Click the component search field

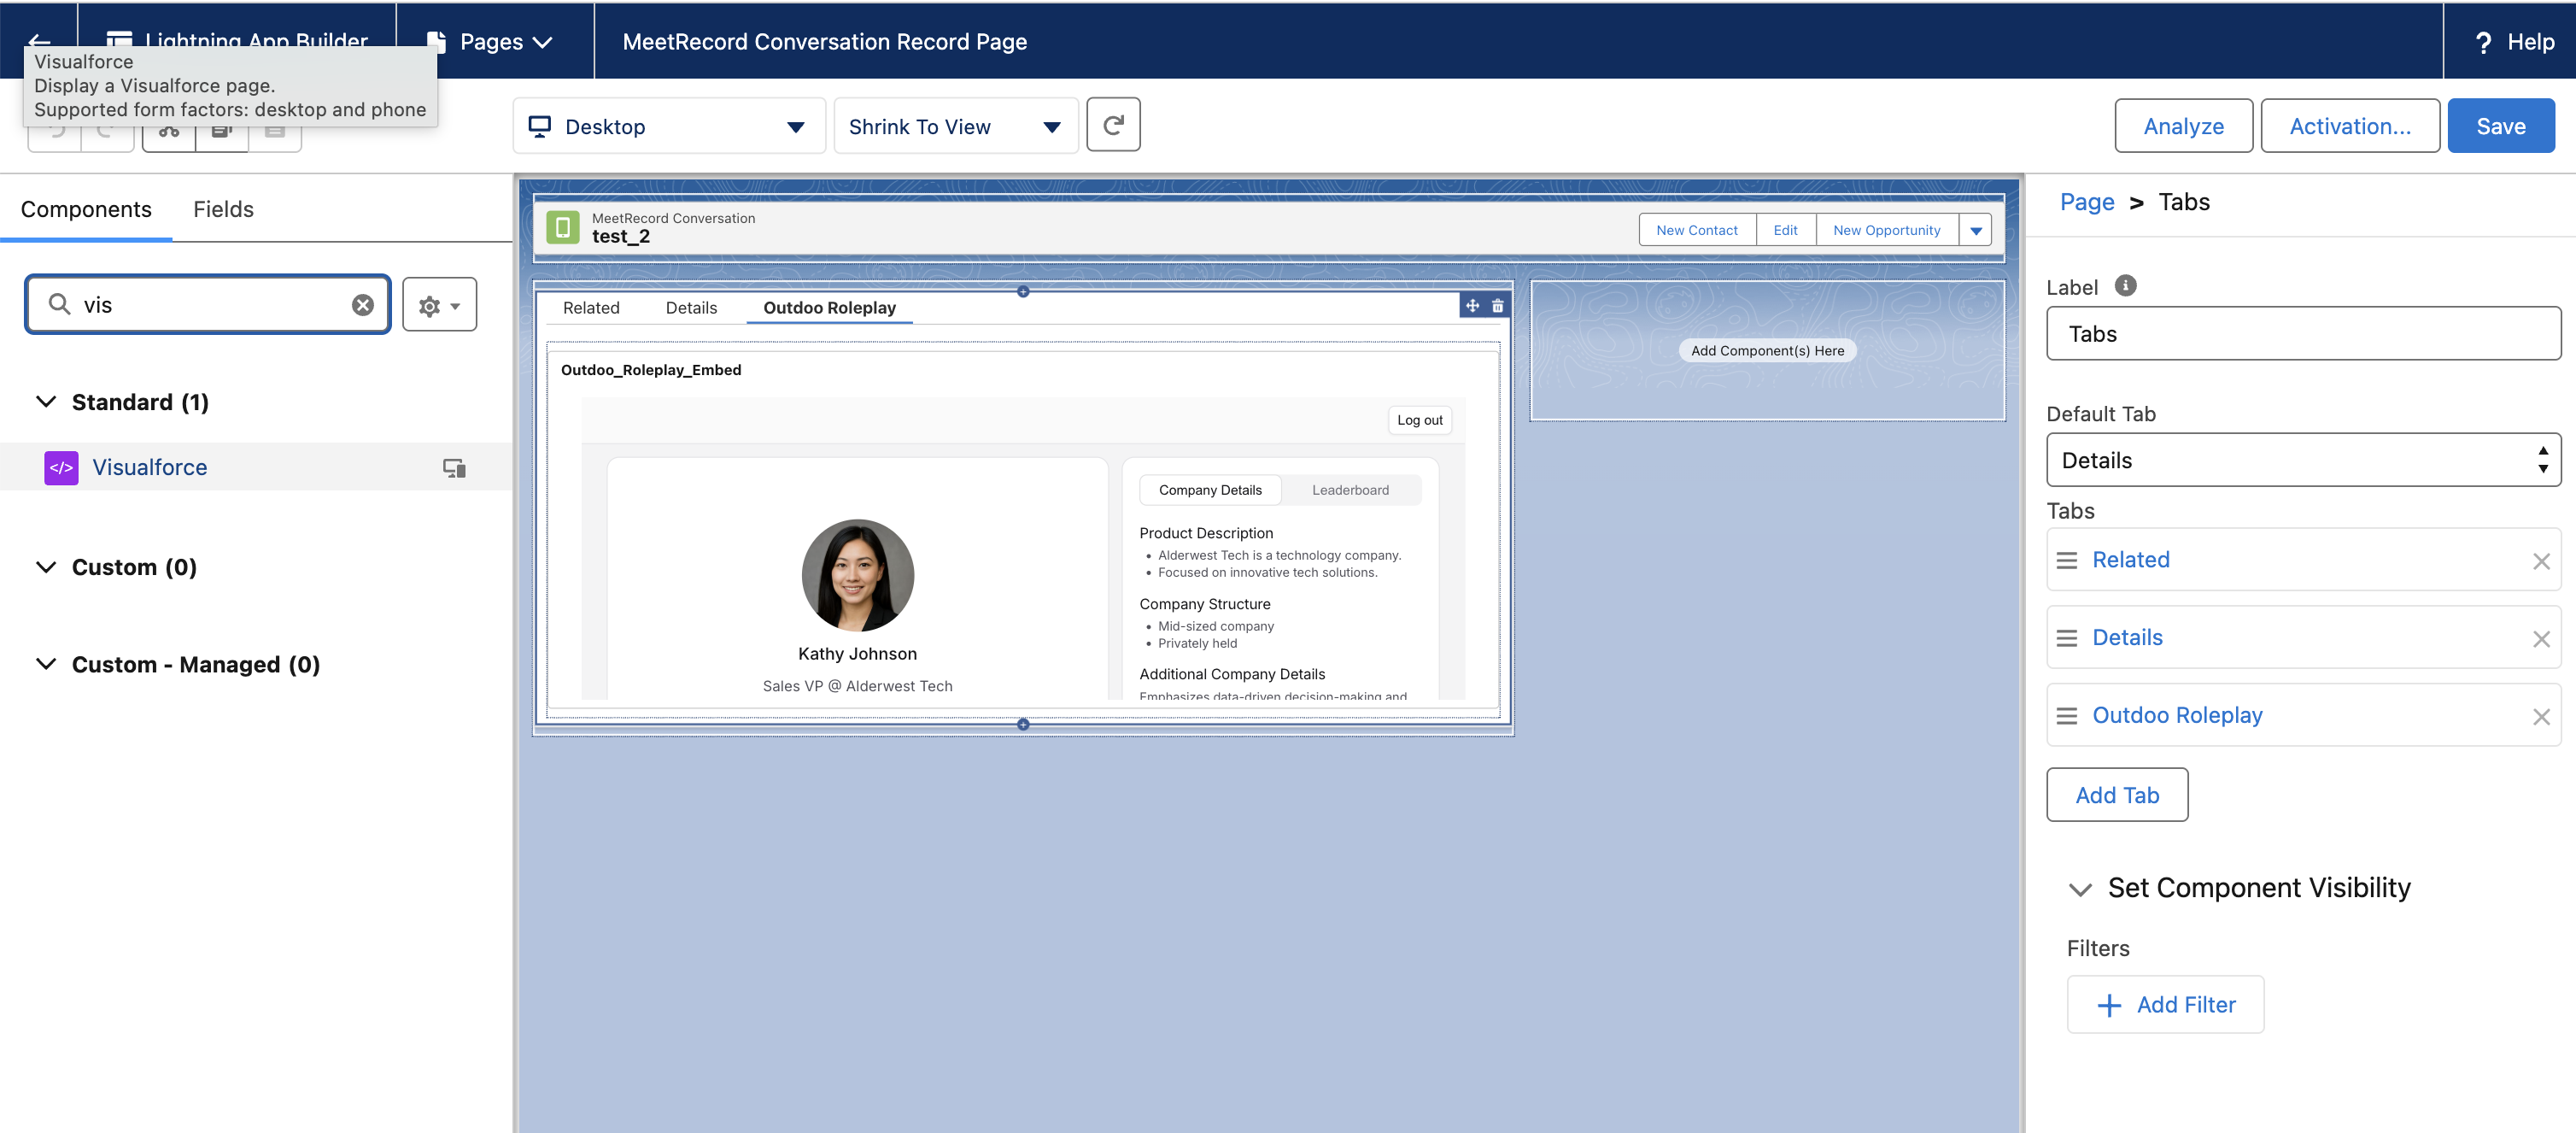(208, 305)
